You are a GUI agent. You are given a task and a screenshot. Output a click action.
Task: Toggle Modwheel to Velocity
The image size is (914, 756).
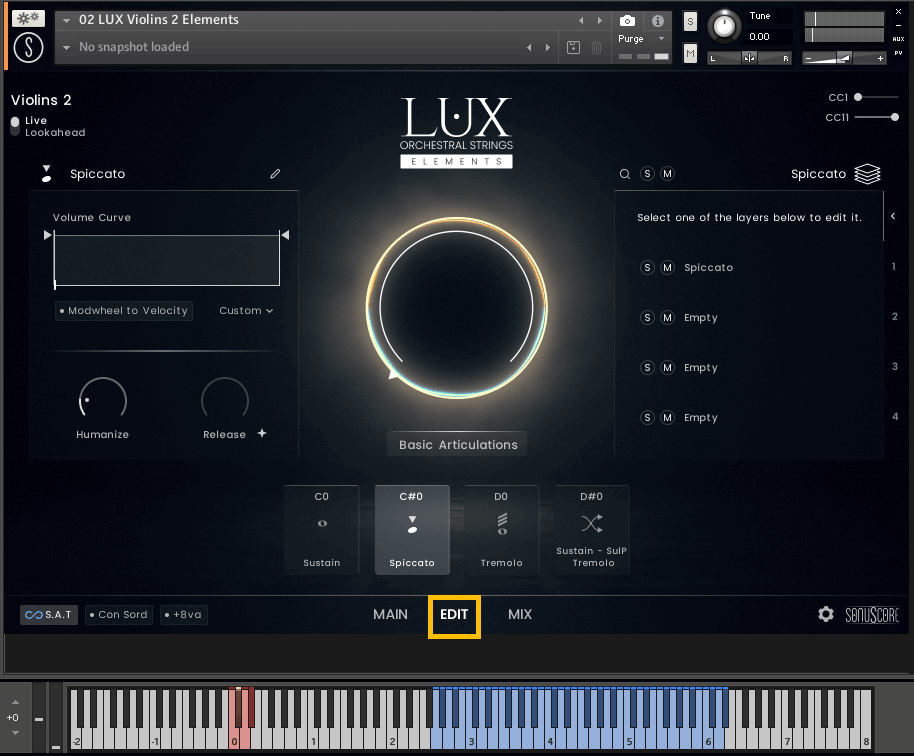point(123,310)
